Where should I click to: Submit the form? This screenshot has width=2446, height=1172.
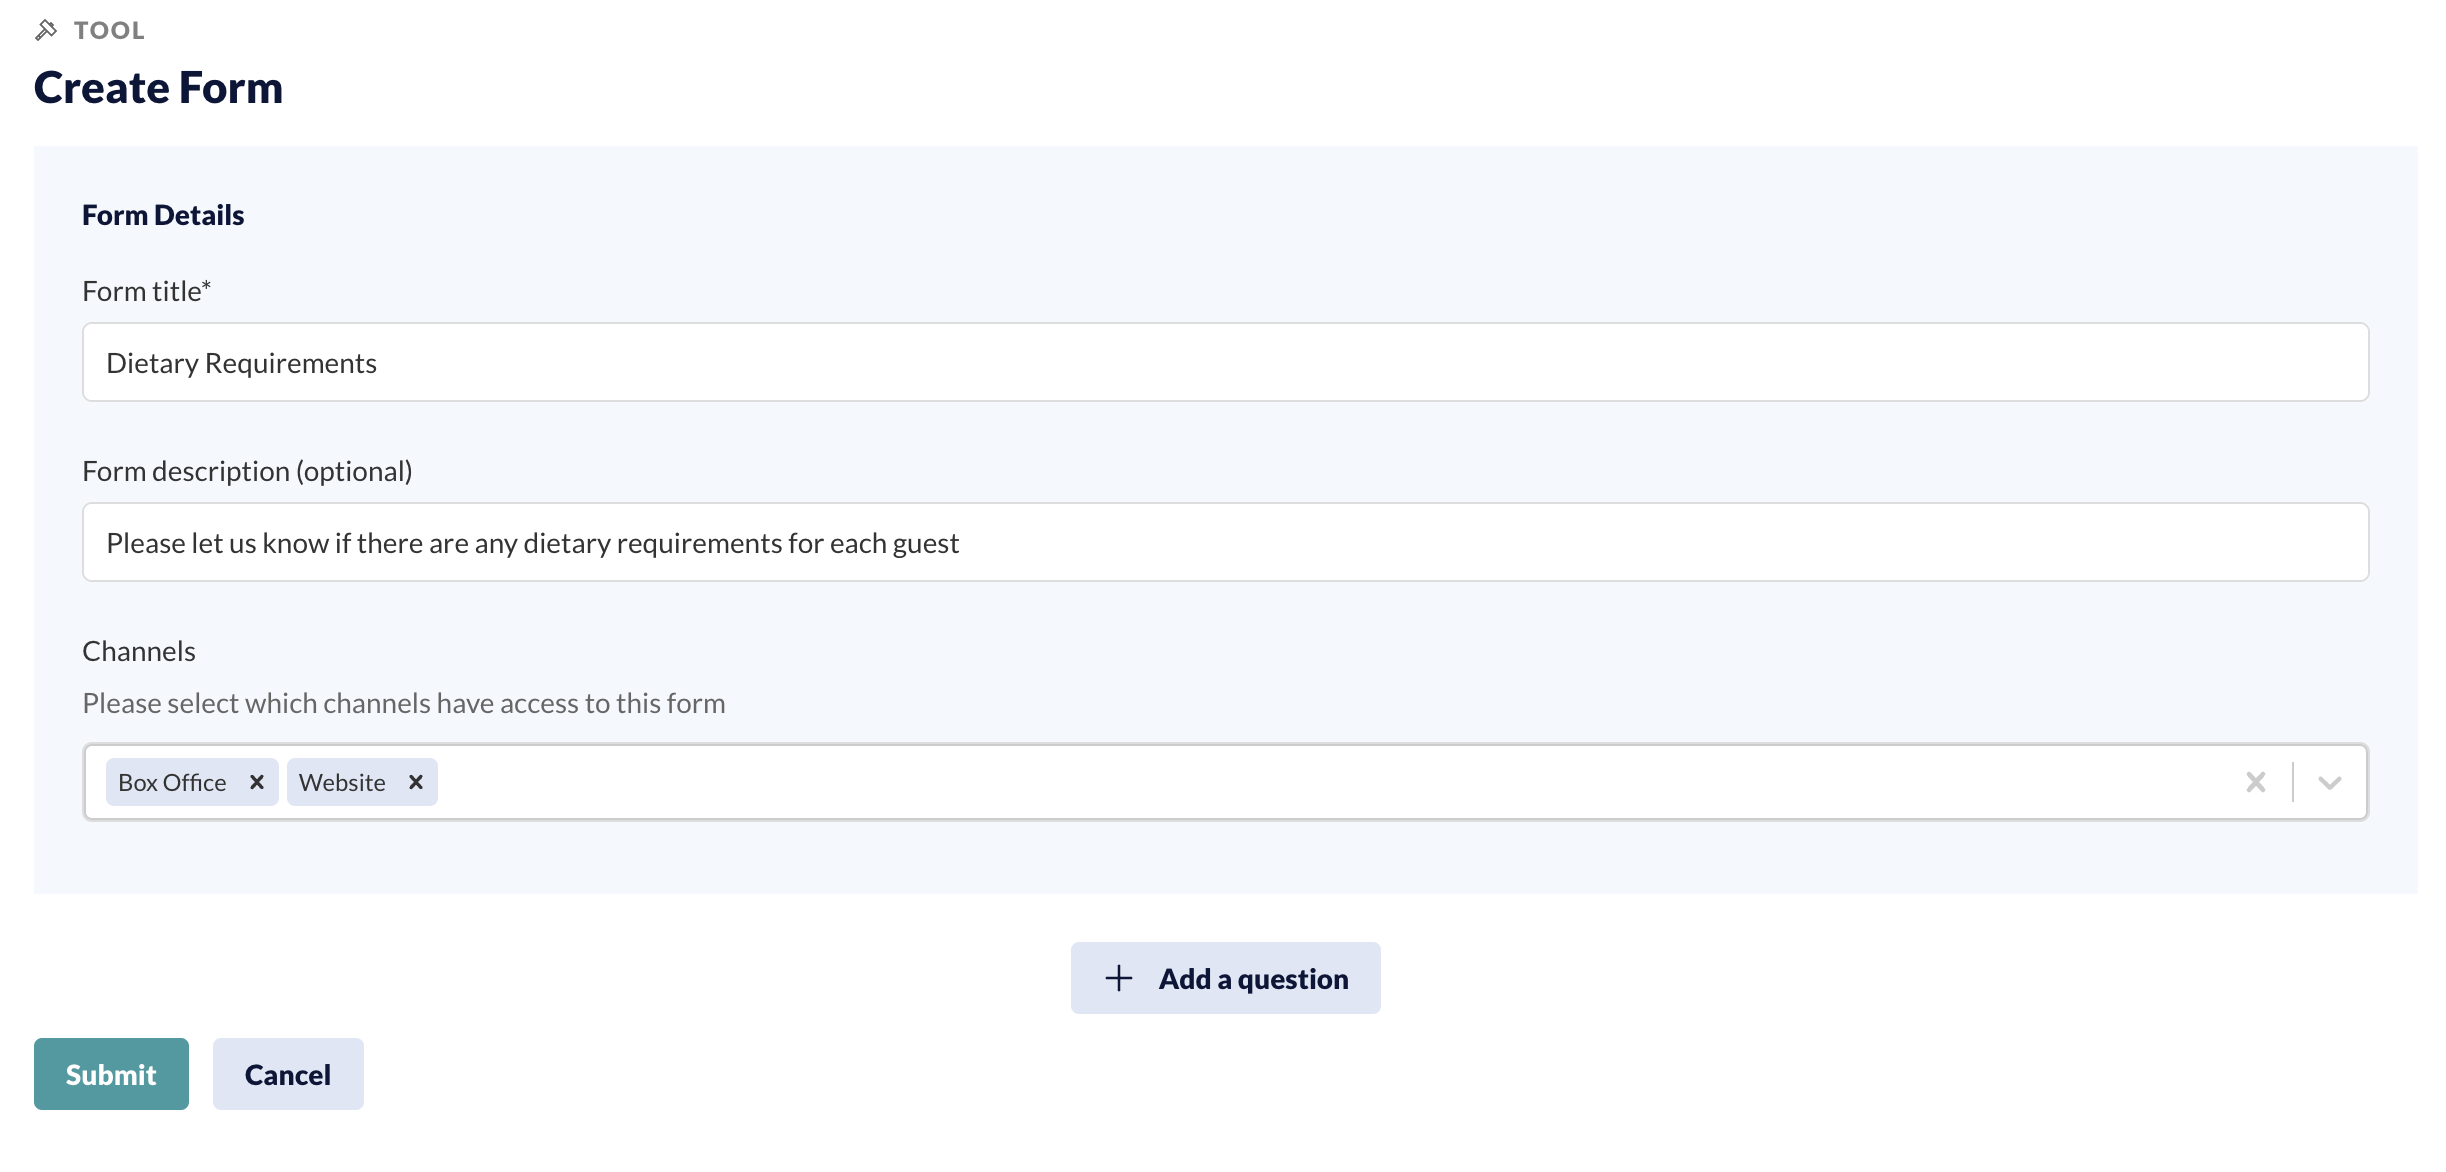coord(111,1074)
